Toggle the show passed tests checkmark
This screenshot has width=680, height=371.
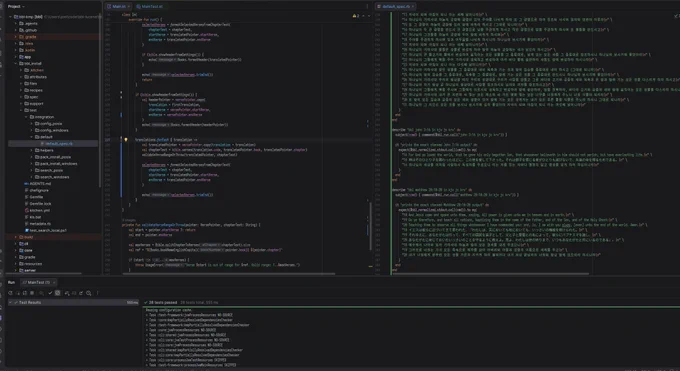(x=50, y=293)
